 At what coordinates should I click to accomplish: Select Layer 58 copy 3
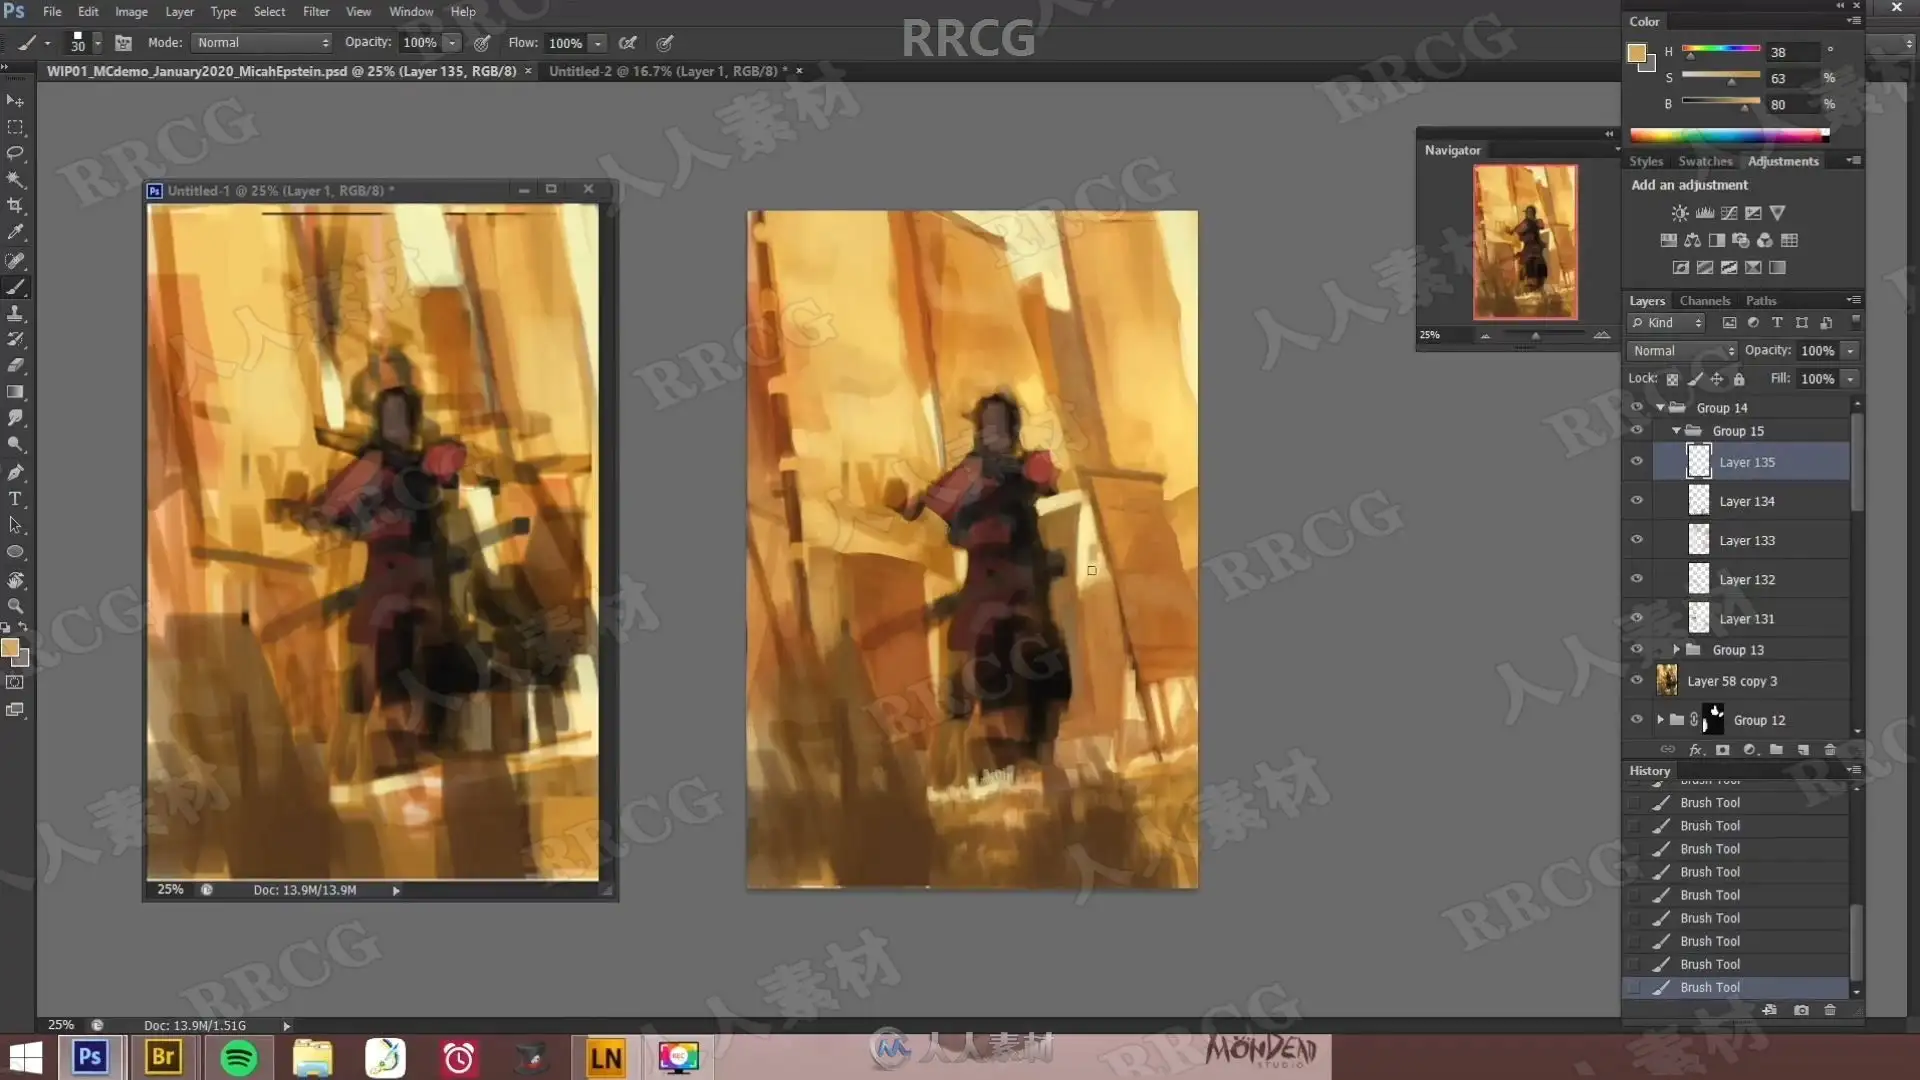click(x=1751, y=681)
